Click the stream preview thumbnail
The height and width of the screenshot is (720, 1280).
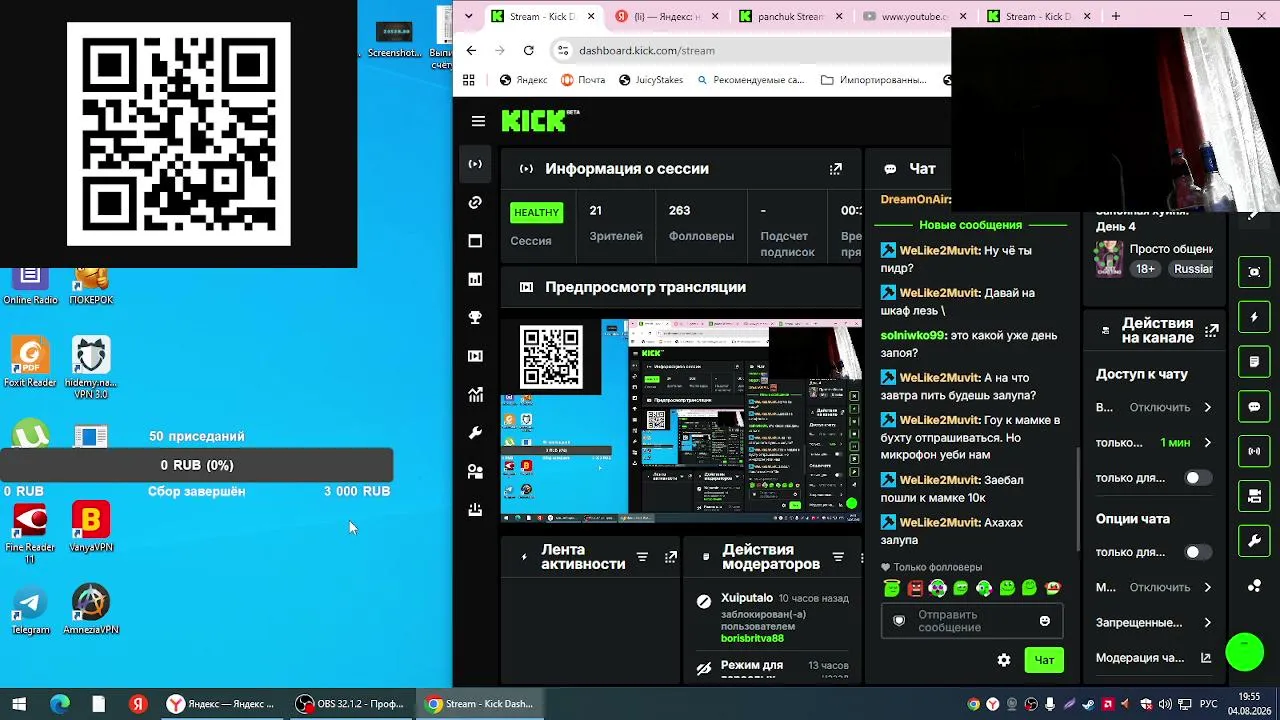(681, 421)
